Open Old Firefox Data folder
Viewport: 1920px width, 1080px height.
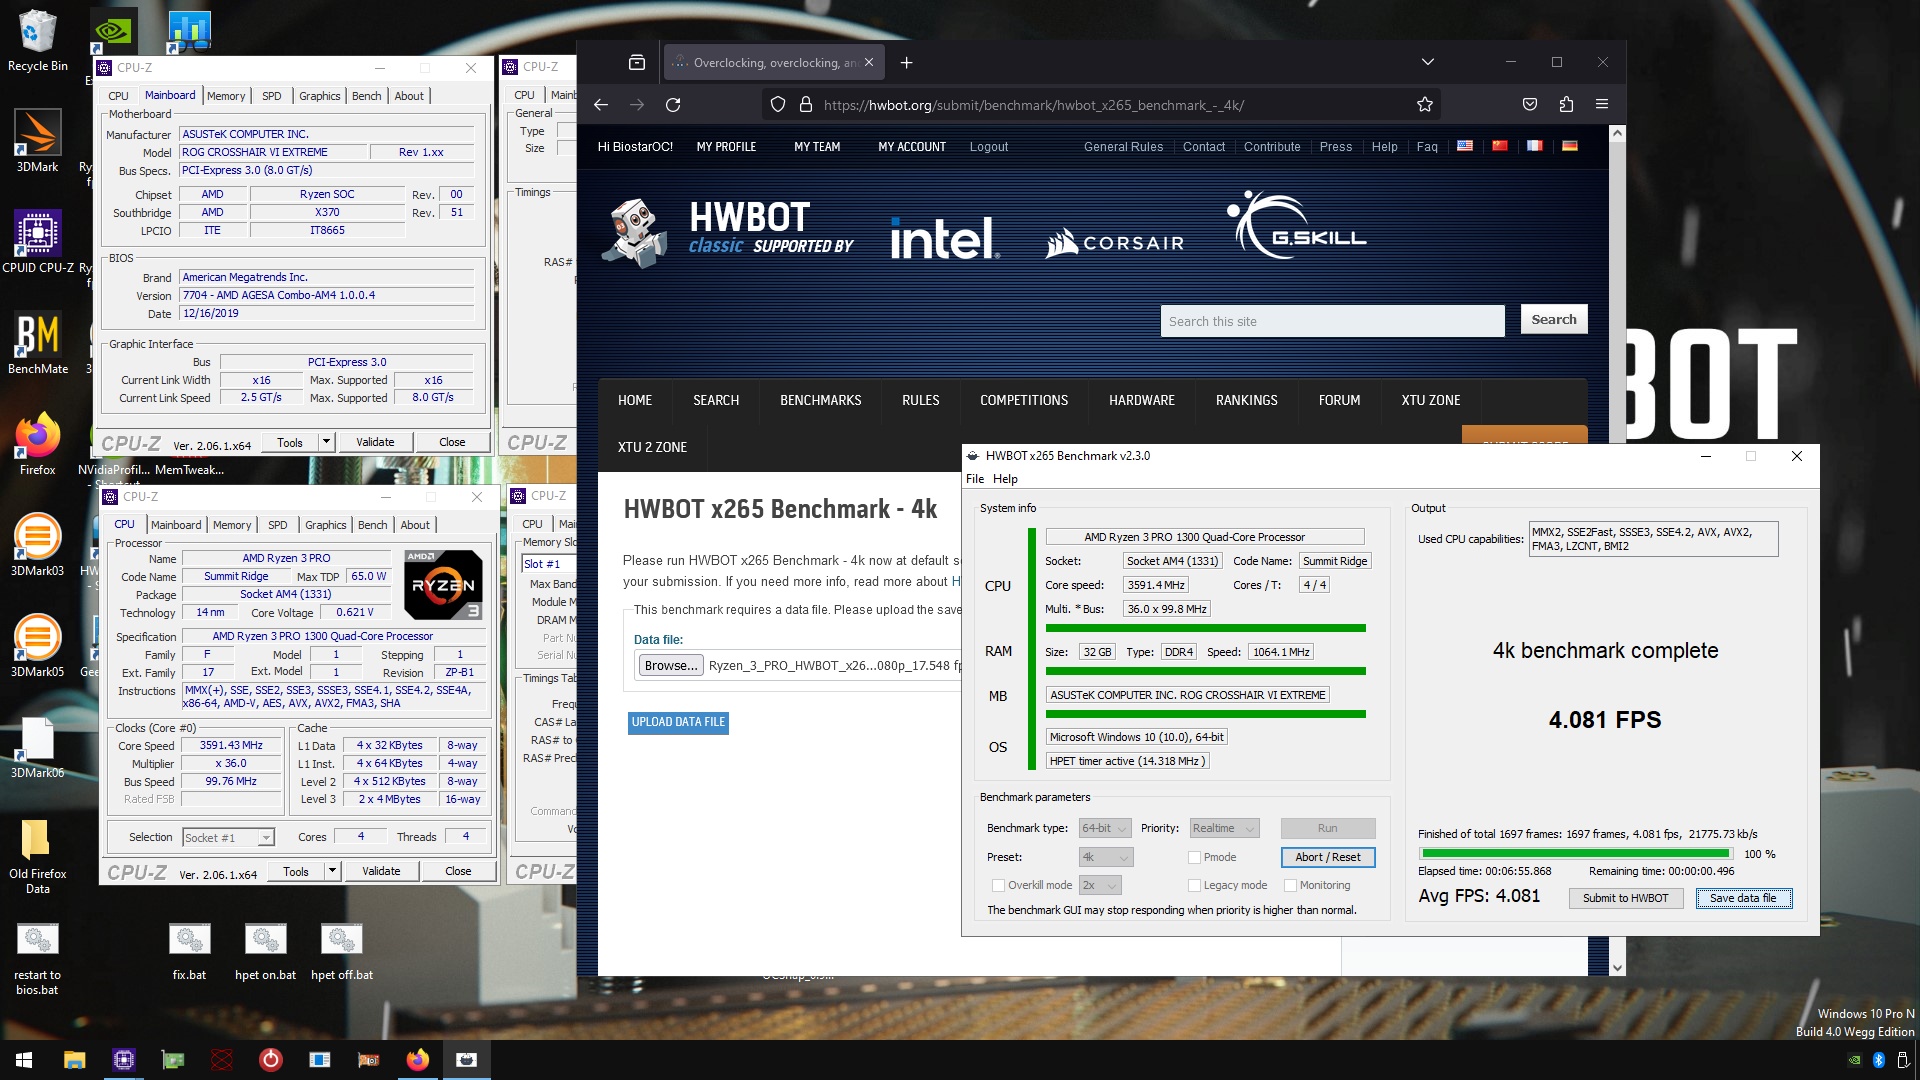37,855
